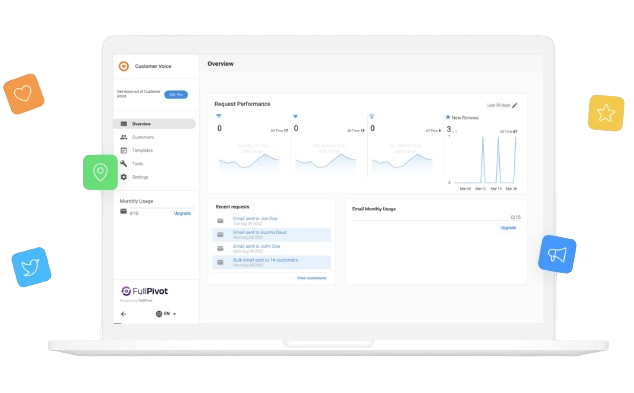Click the Email Monthly Usage progress bar
This screenshot has height=393, width=634.
point(436,221)
